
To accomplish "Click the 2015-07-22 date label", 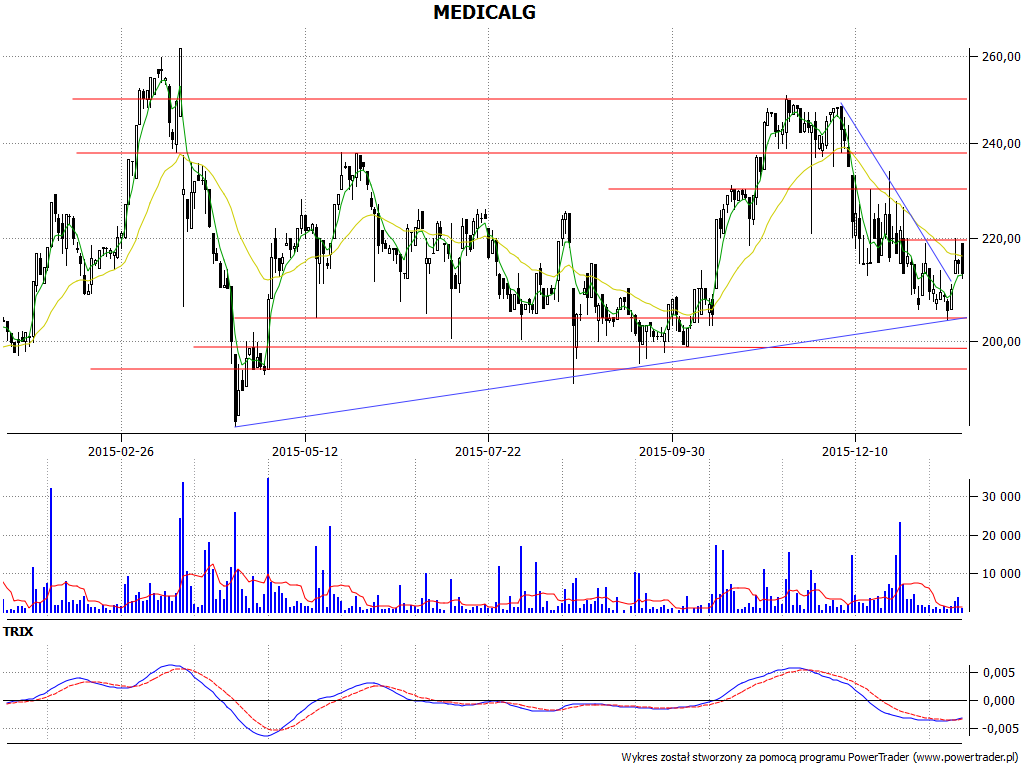I will coord(488,451).
